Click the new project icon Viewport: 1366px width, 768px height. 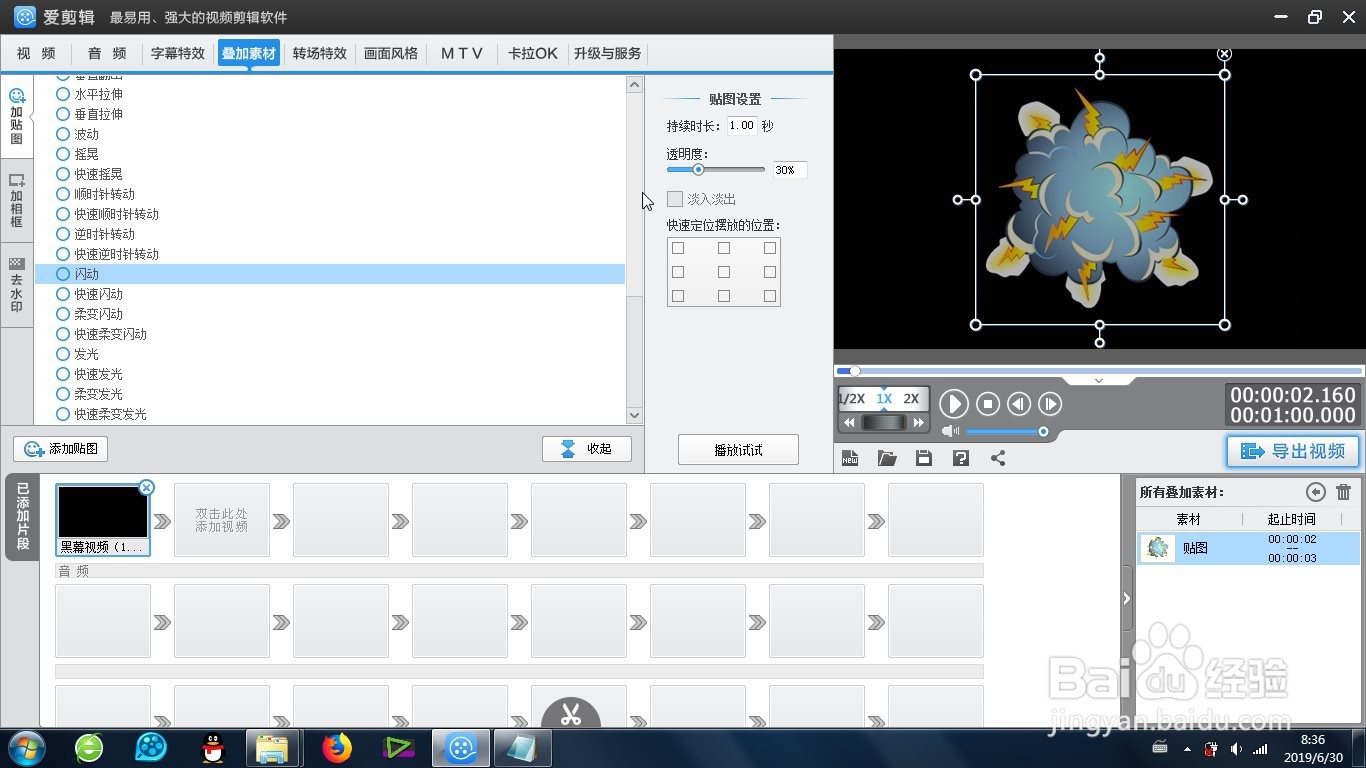click(x=850, y=458)
